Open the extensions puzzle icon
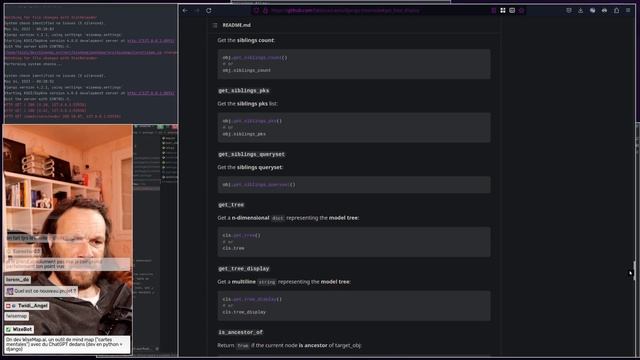 [x=616, y=11]
